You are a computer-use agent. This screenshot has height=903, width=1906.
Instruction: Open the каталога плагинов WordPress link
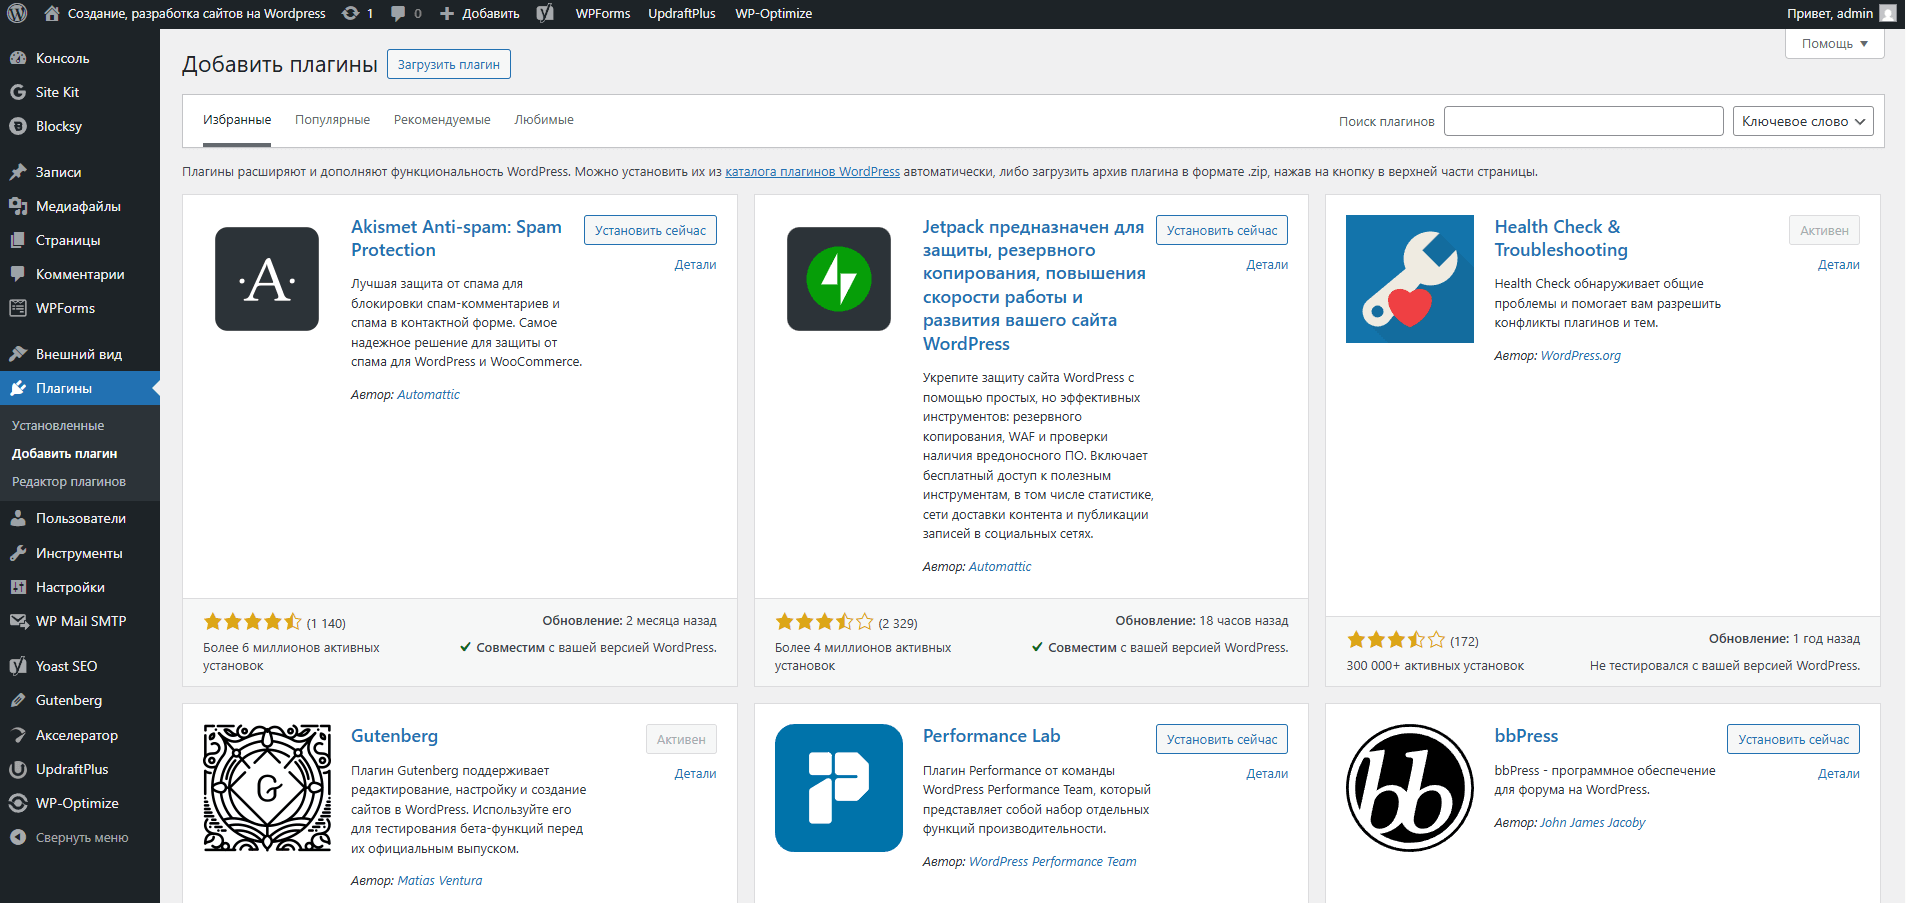click(812, 172)
